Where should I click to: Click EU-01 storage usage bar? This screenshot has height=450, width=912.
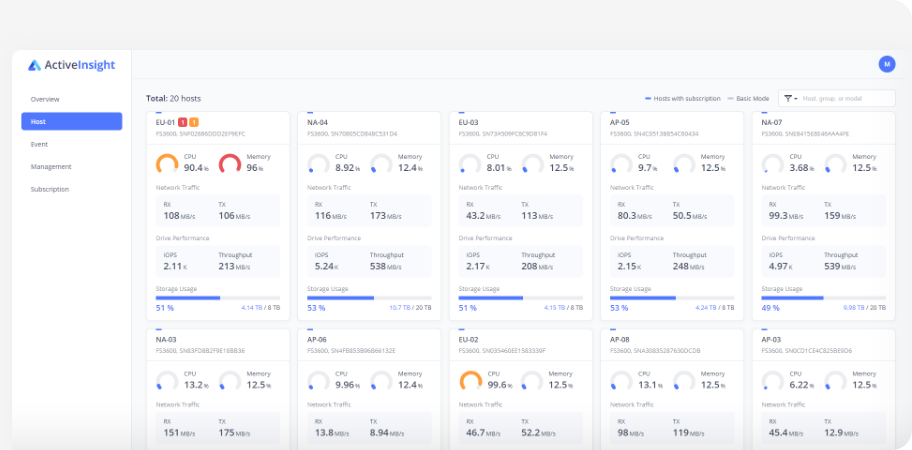(x=218, y=298)
